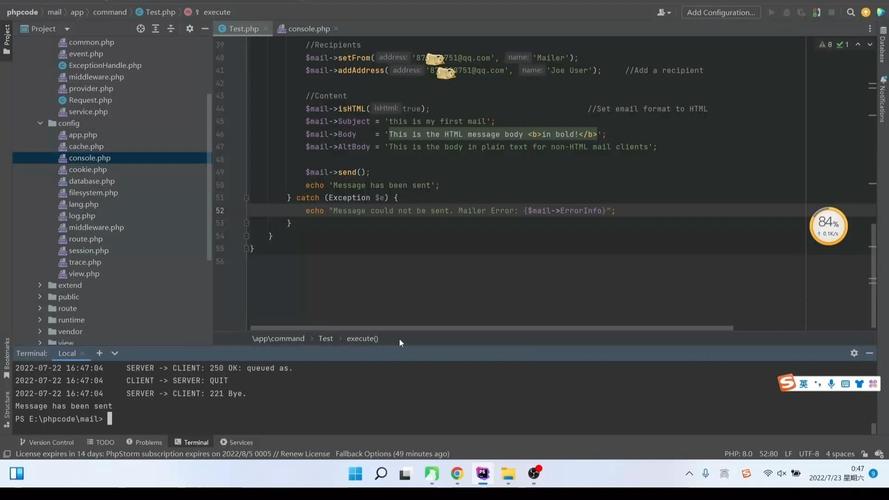Open the Version Control tool window
The height and width of the screenshot is (500, 889).
(46, 442)
